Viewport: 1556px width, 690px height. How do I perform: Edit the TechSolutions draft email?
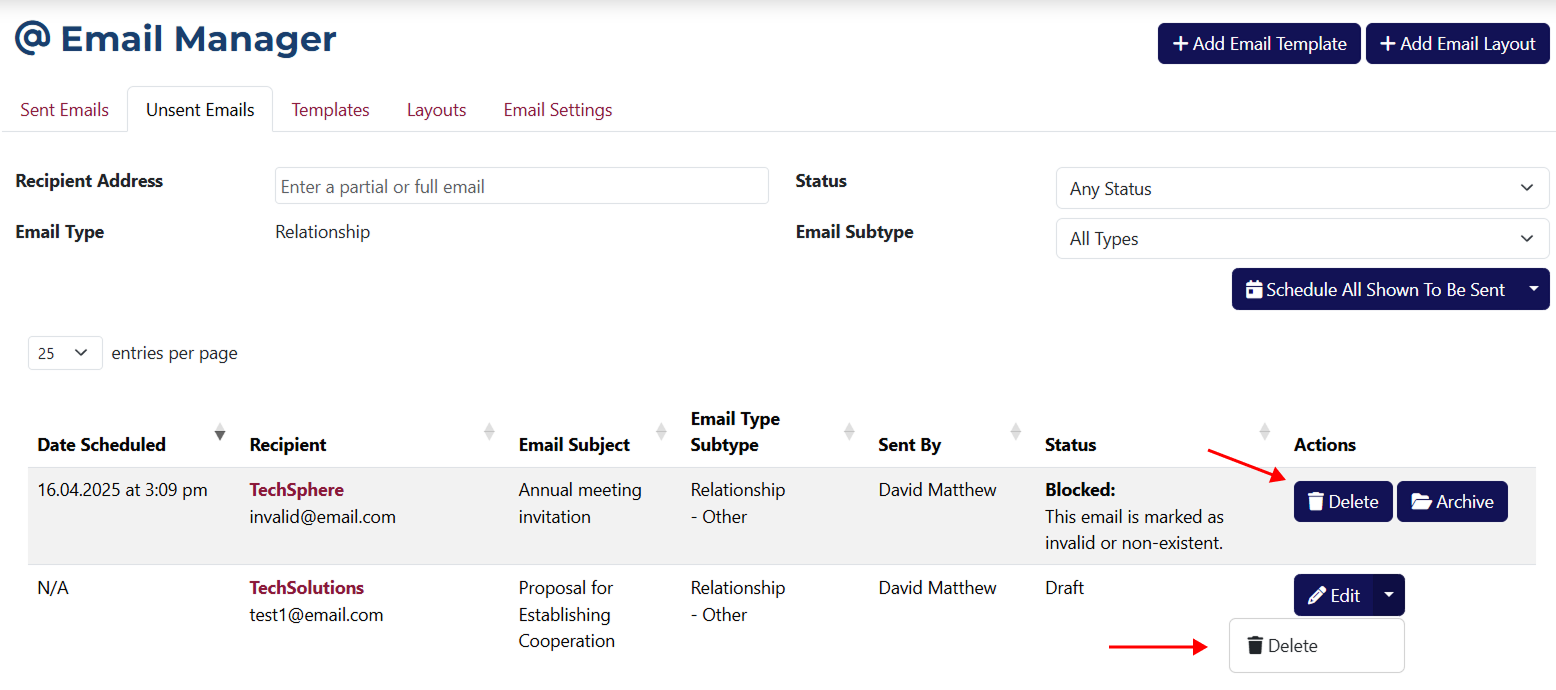(x=1334, y=596)
